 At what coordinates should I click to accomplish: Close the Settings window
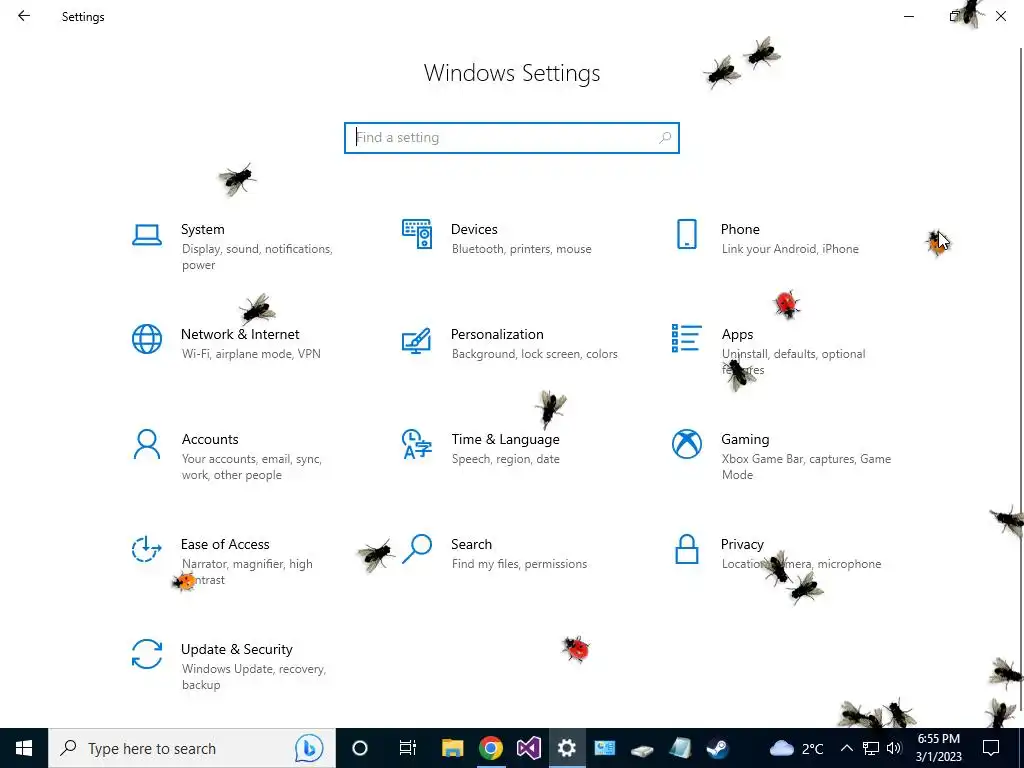1000,16
